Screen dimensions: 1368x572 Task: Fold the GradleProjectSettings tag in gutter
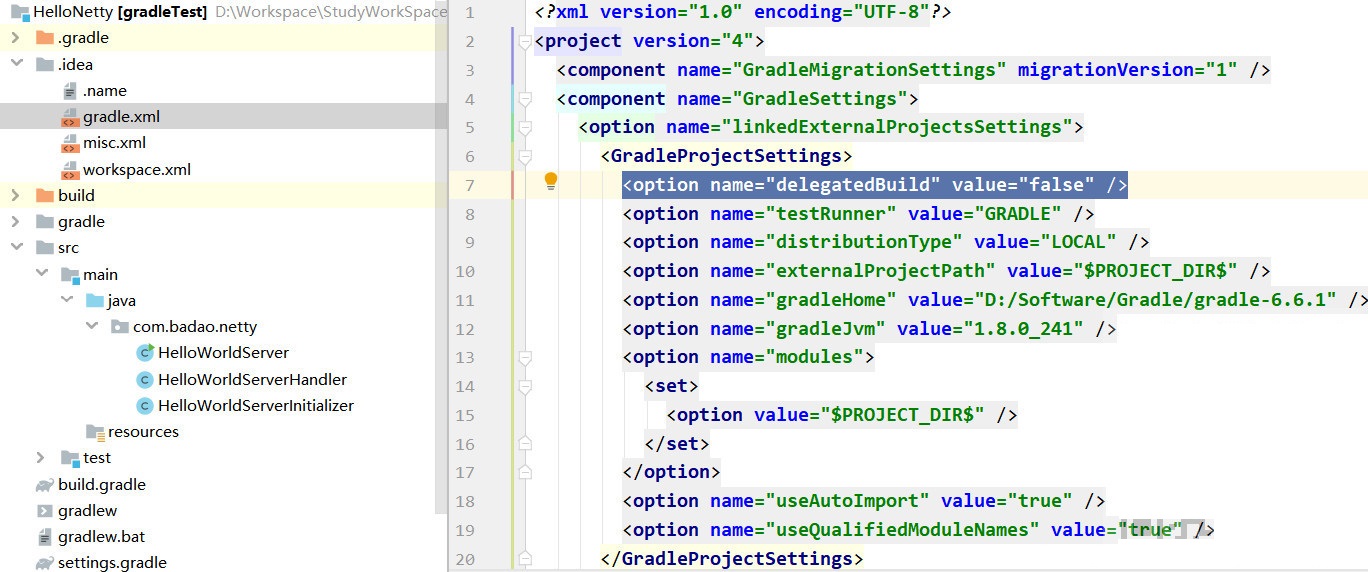click(x=524, y=156)
